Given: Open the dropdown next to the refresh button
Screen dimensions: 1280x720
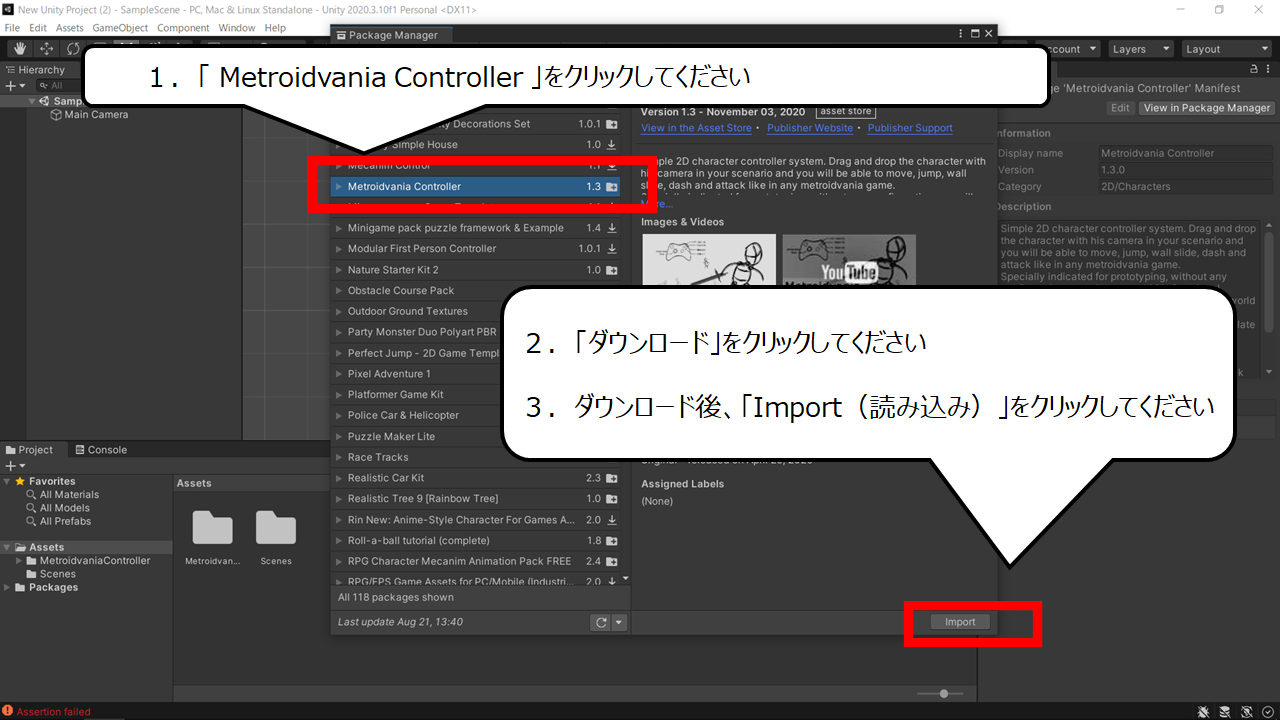Looking at the screenshot, I should tap(619, 622).
